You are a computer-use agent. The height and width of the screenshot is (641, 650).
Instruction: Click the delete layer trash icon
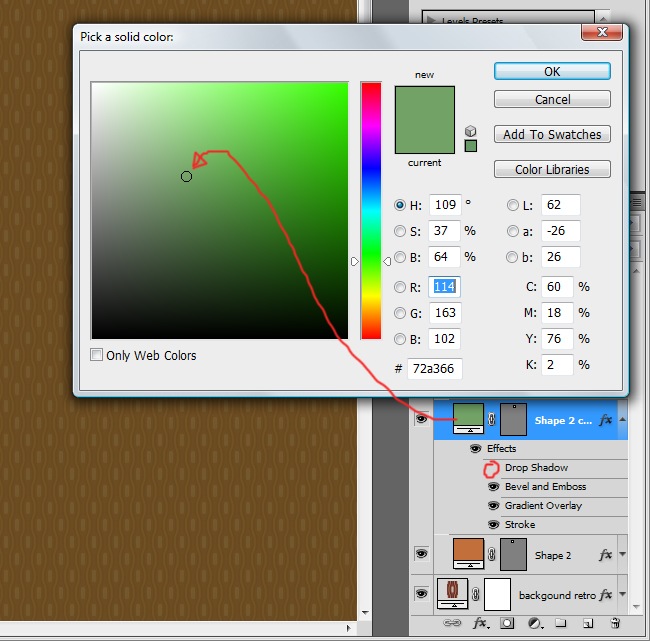click(x=615, y=623)
